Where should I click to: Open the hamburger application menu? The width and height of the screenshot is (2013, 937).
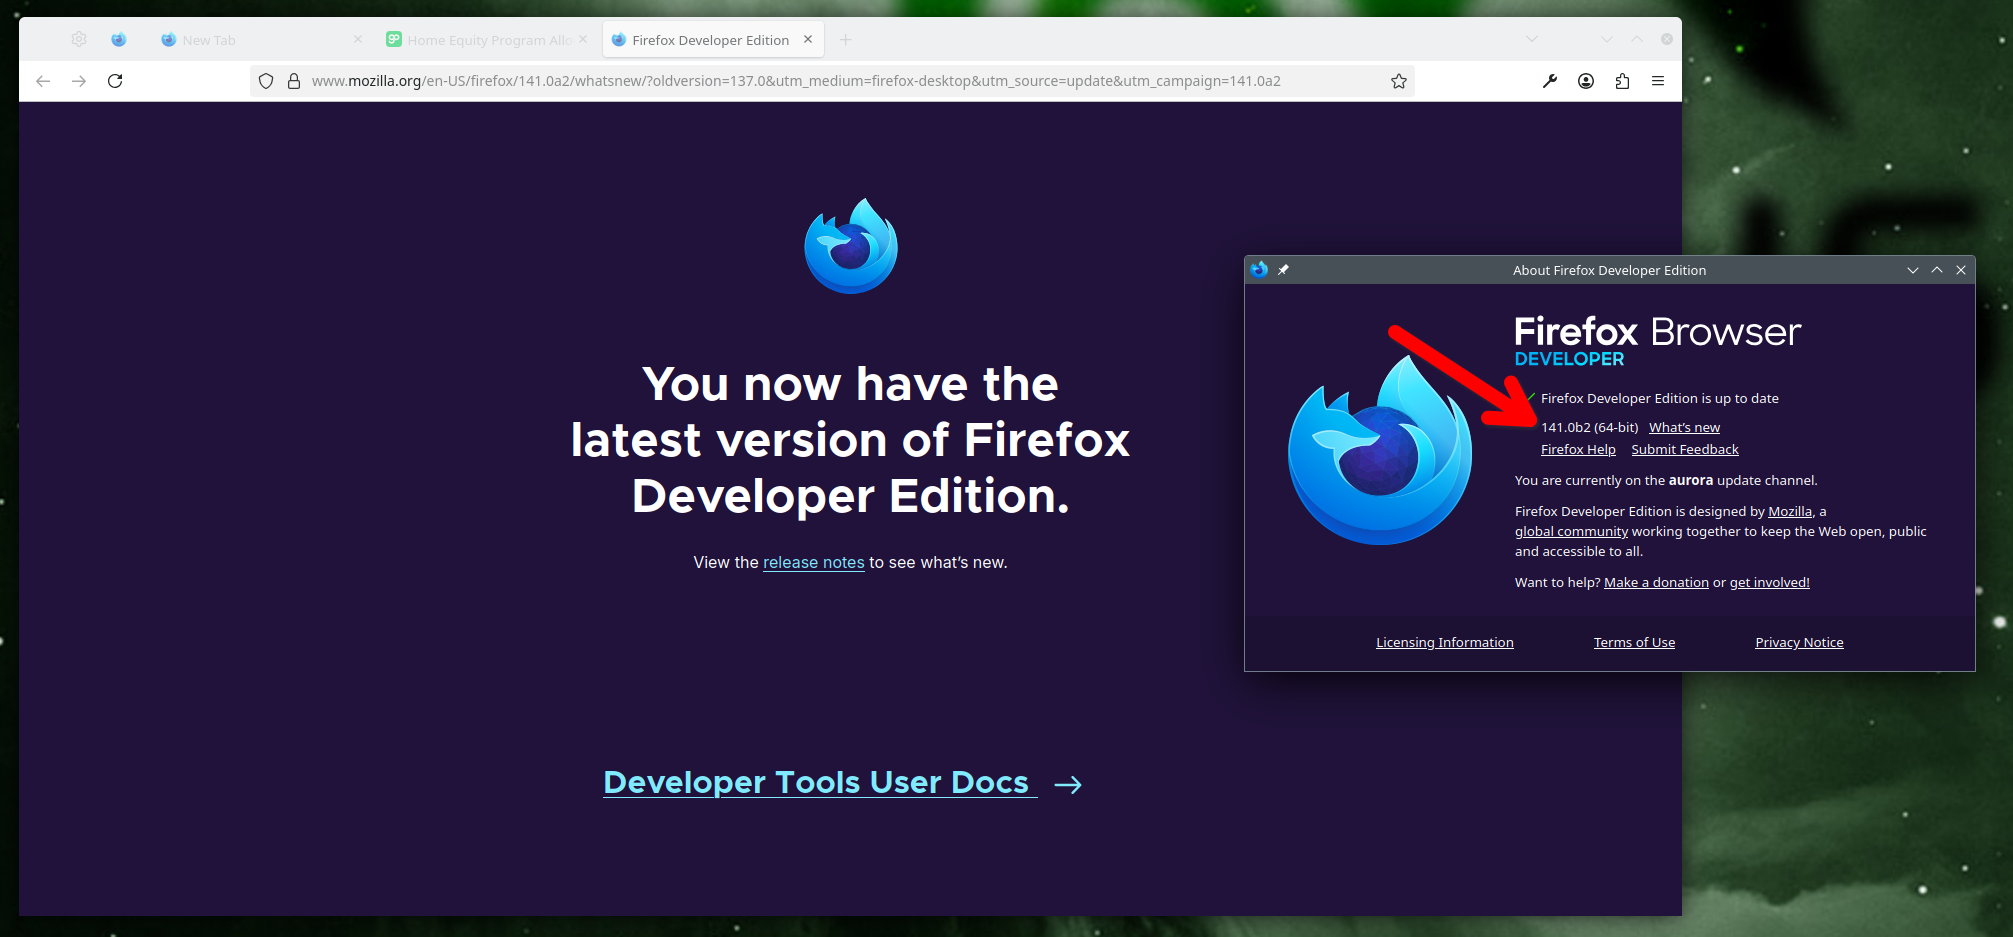click(x=1658, y=81)
